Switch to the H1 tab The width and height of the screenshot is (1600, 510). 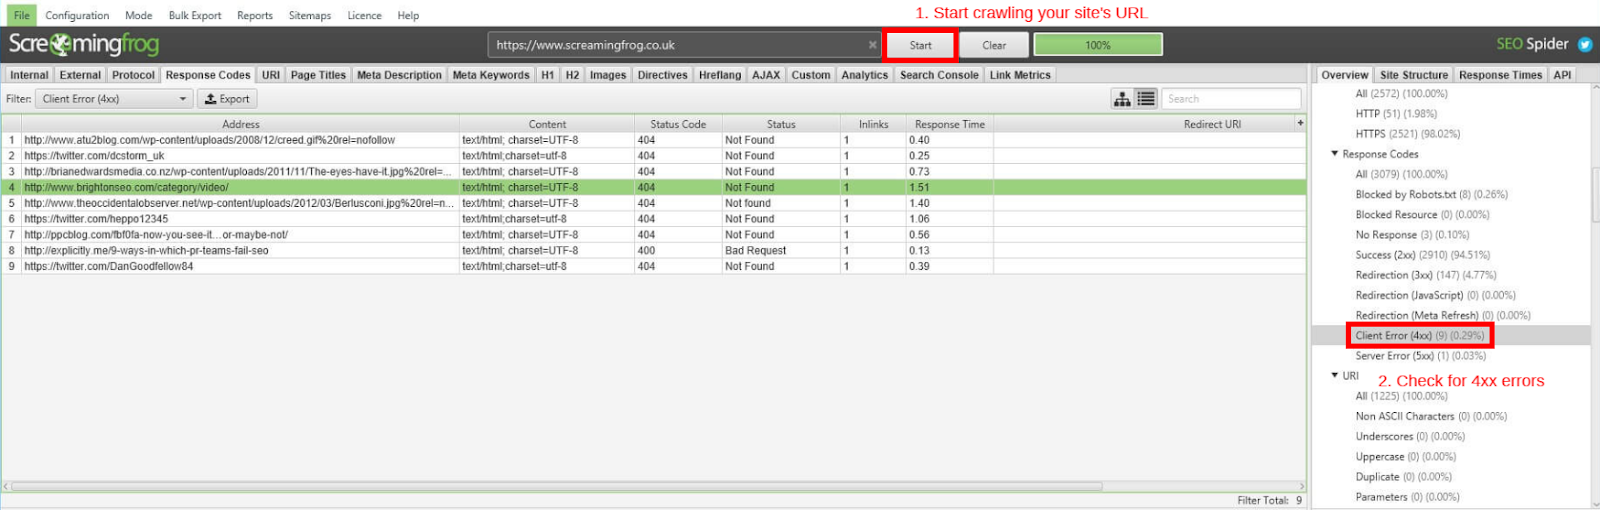(x=547, y=75)
